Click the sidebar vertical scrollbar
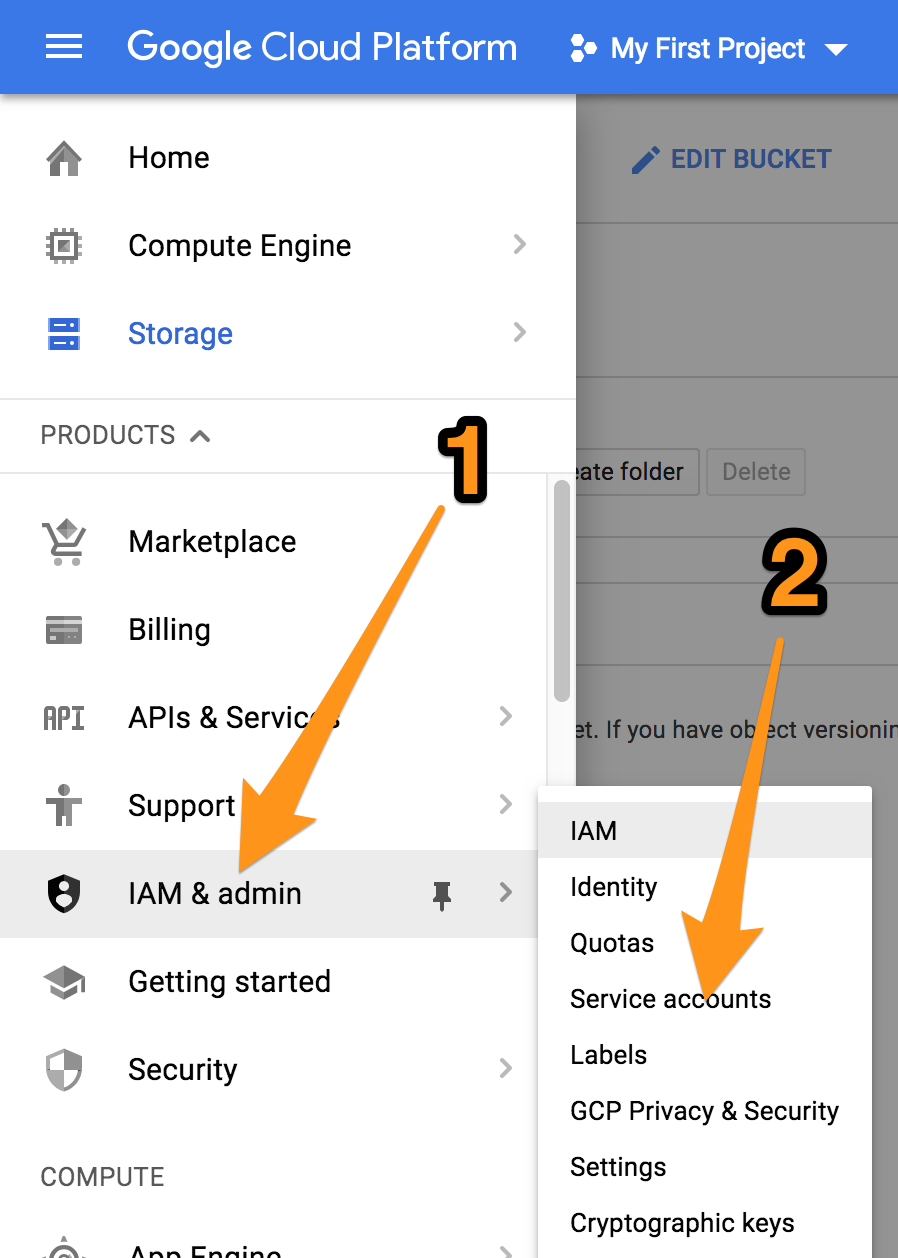 coord(562,590)
